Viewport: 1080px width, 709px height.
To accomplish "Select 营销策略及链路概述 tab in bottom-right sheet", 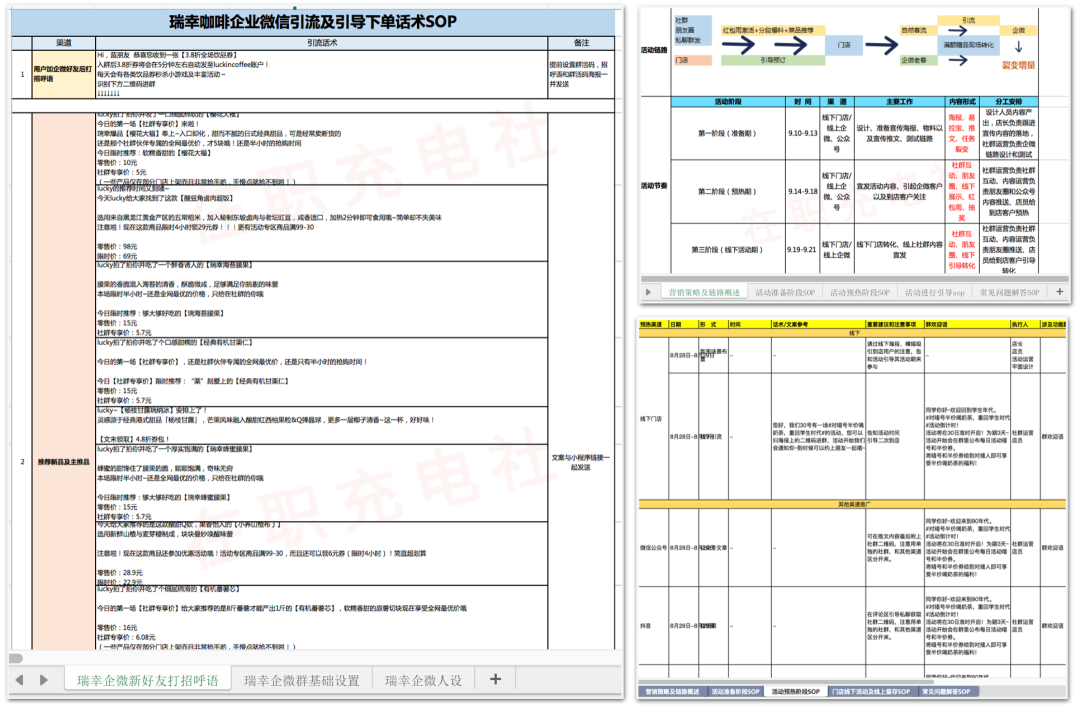I will [x=672, y=692].
